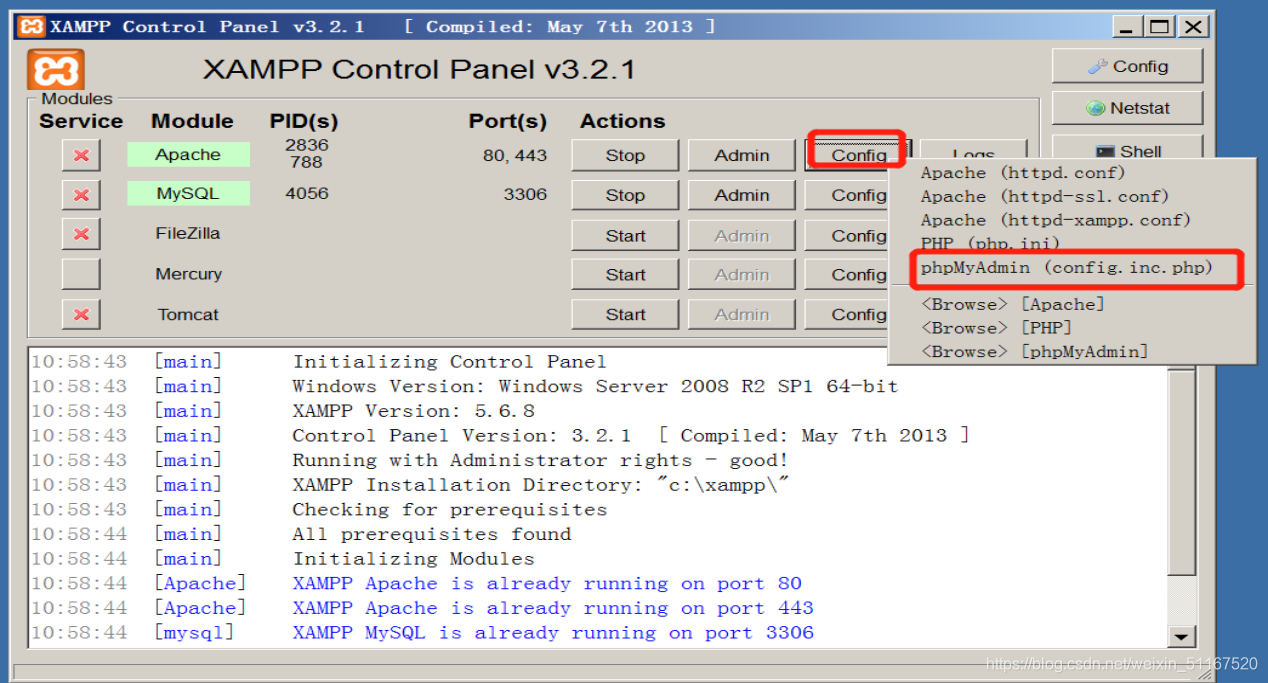Screen dimensions: 1268x683
Task: Stop the Apache module
Action: click(x=625, y=155)
